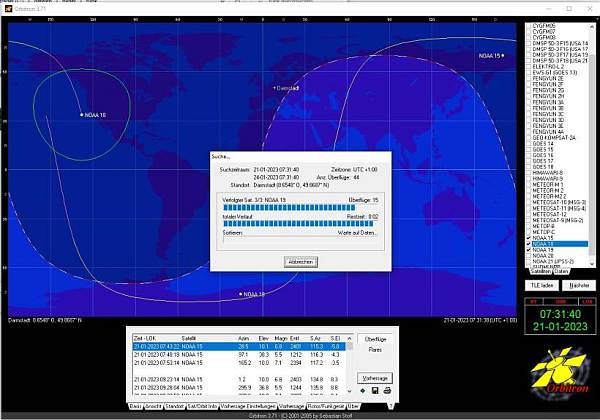Open the Basis tab

(x=136, y=406)
